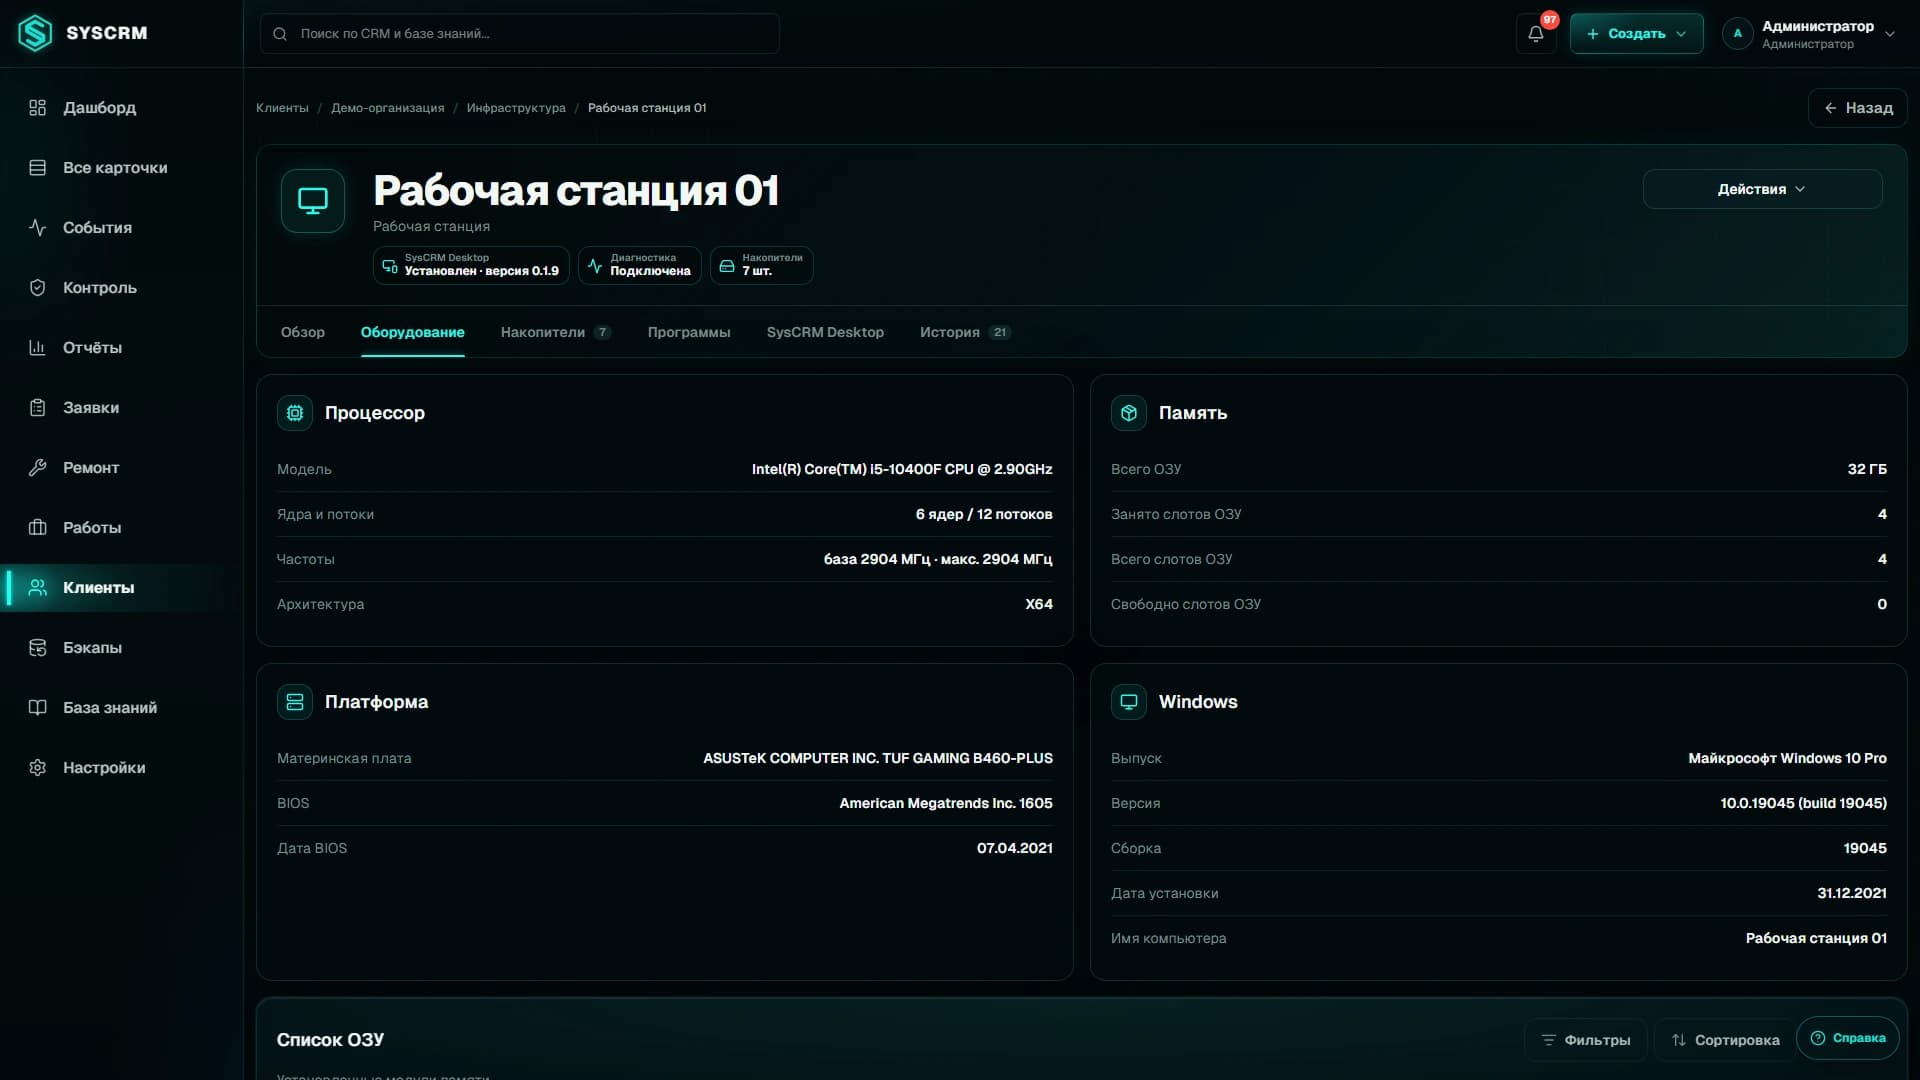
Task: Click the SYSCRM logo icon
Action: click(x=35, y=33)
